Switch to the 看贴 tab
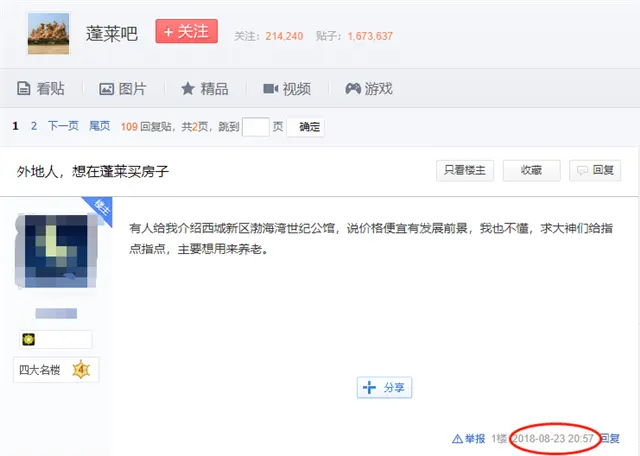This screenshot has width=640, height=456. pyautogui.click(x=41, y=88)
